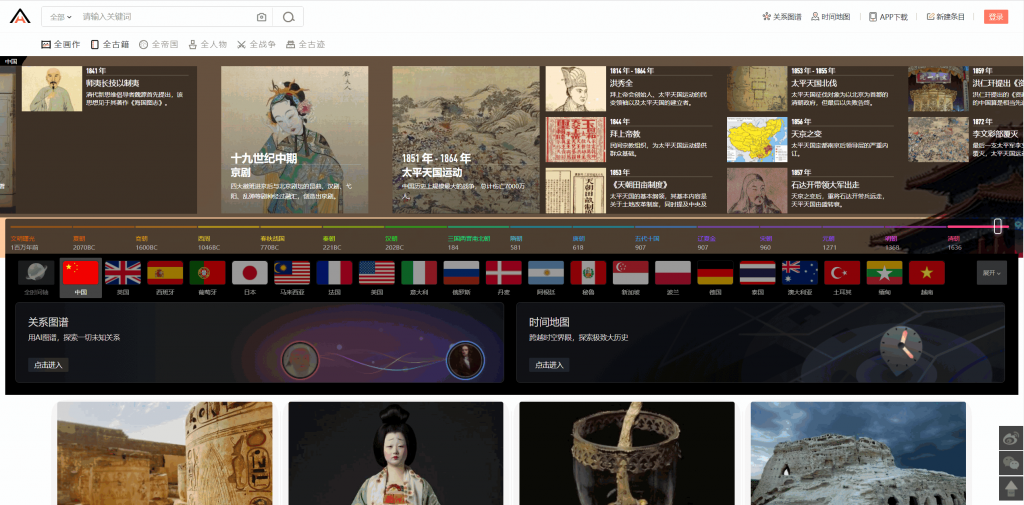Open 关系图谱 in the top bar
Screen dimensions: 1024x505
pos(782,17)
